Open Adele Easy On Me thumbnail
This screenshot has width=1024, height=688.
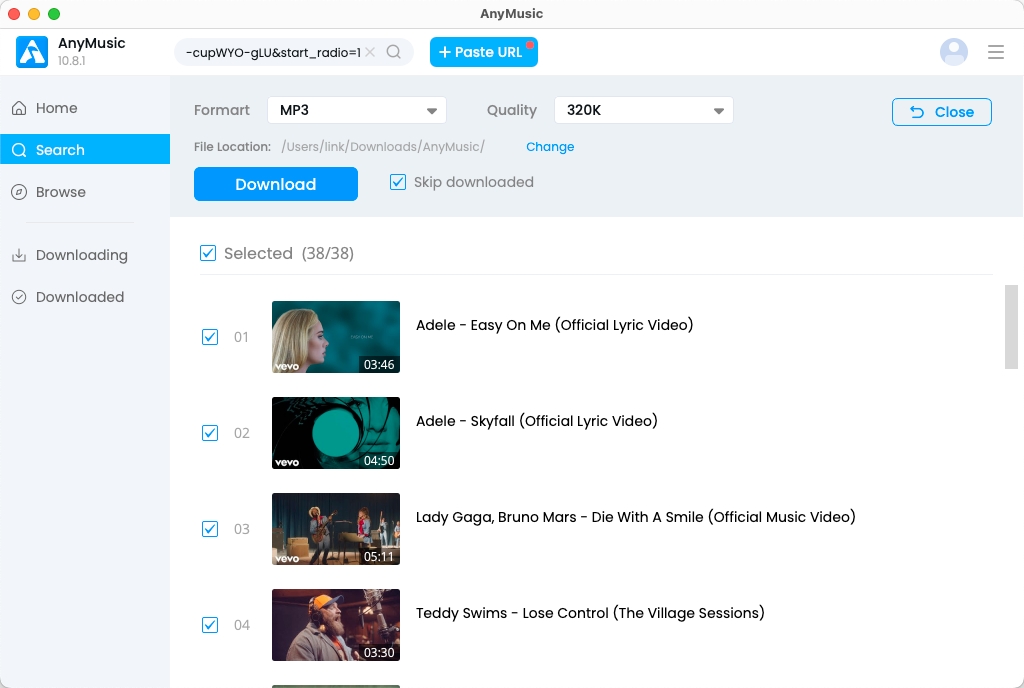tap(336, 337)
